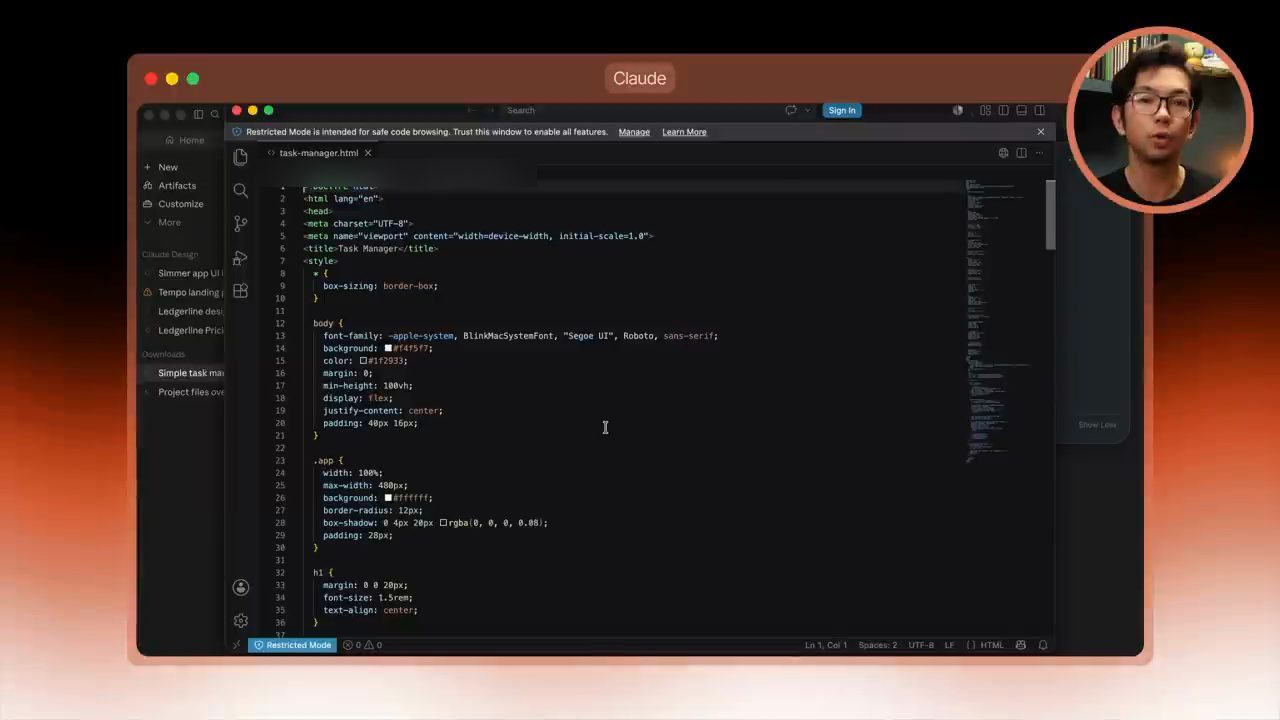The height and width of the screenshot is (720, 1280).
Task: Toggle the secondary side bar
Action: 1039,110
